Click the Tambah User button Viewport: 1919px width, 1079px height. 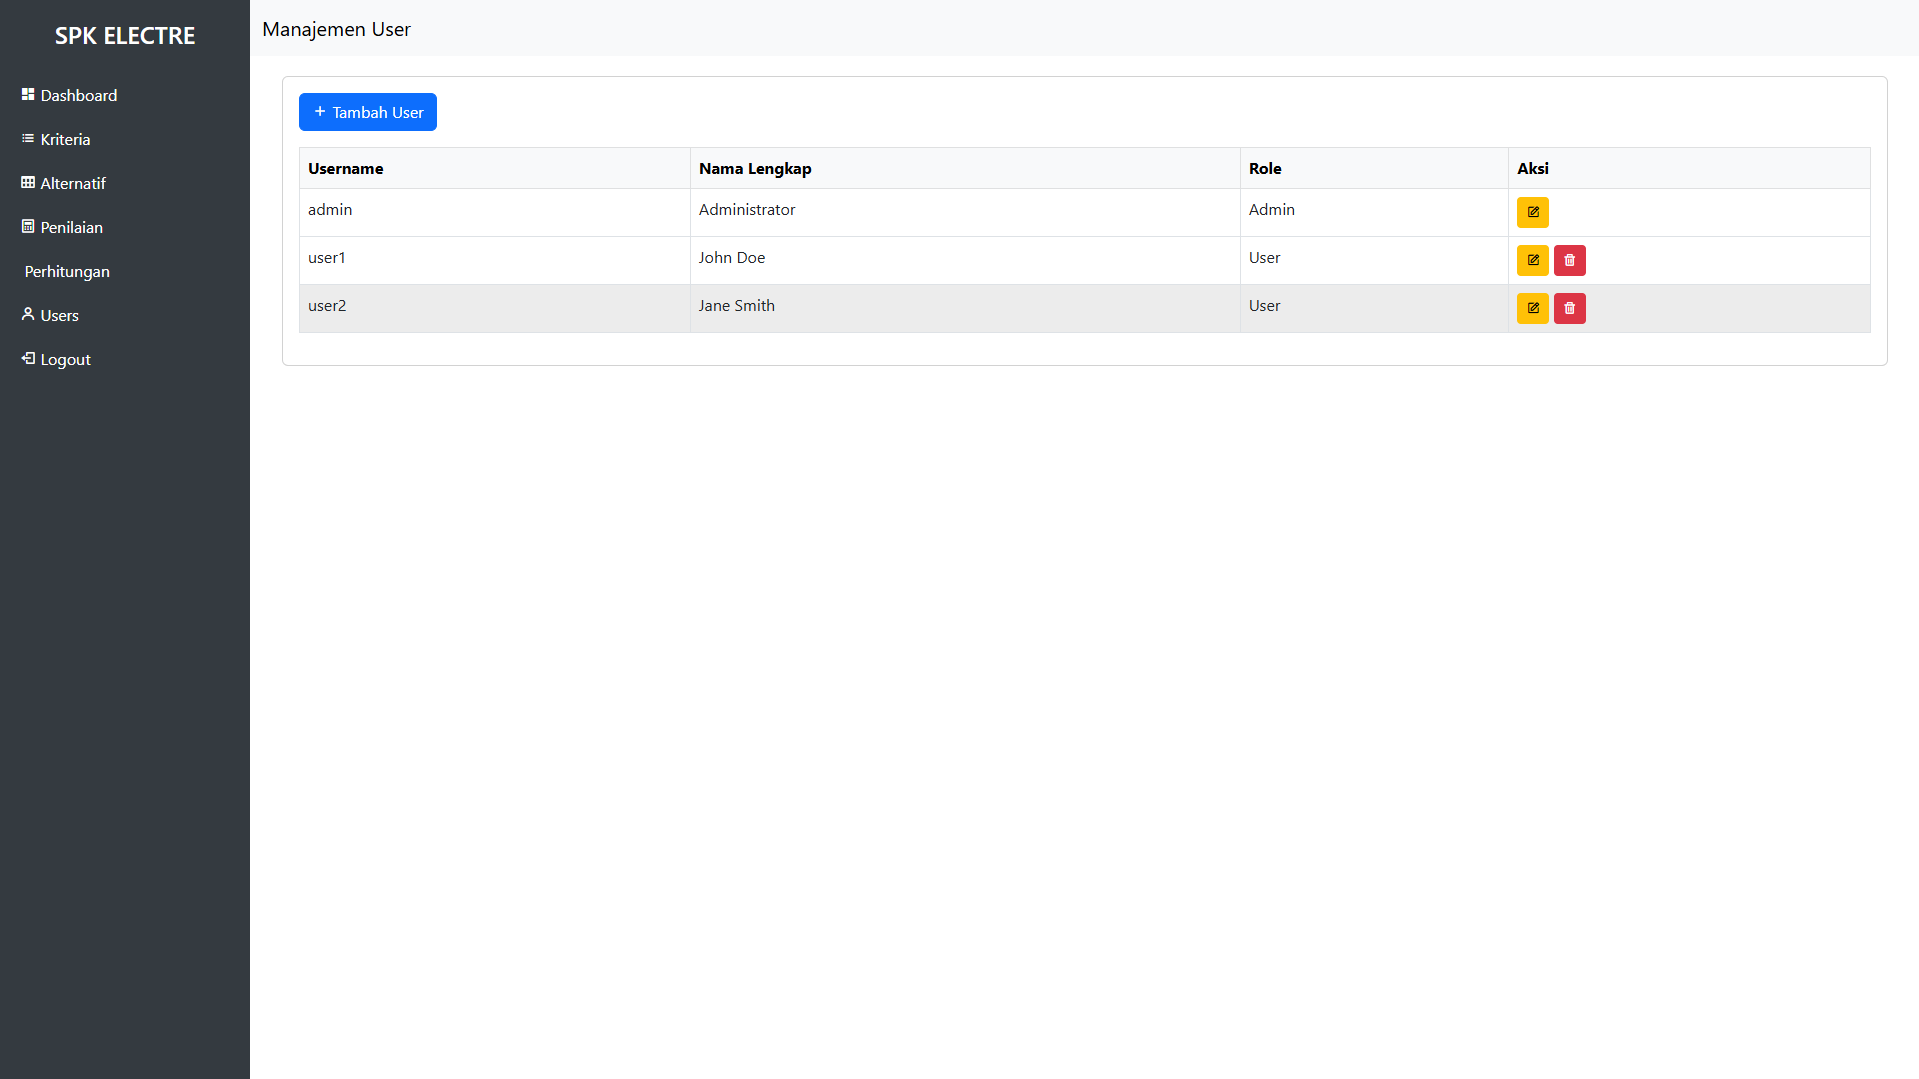click(x=368, y=112)
